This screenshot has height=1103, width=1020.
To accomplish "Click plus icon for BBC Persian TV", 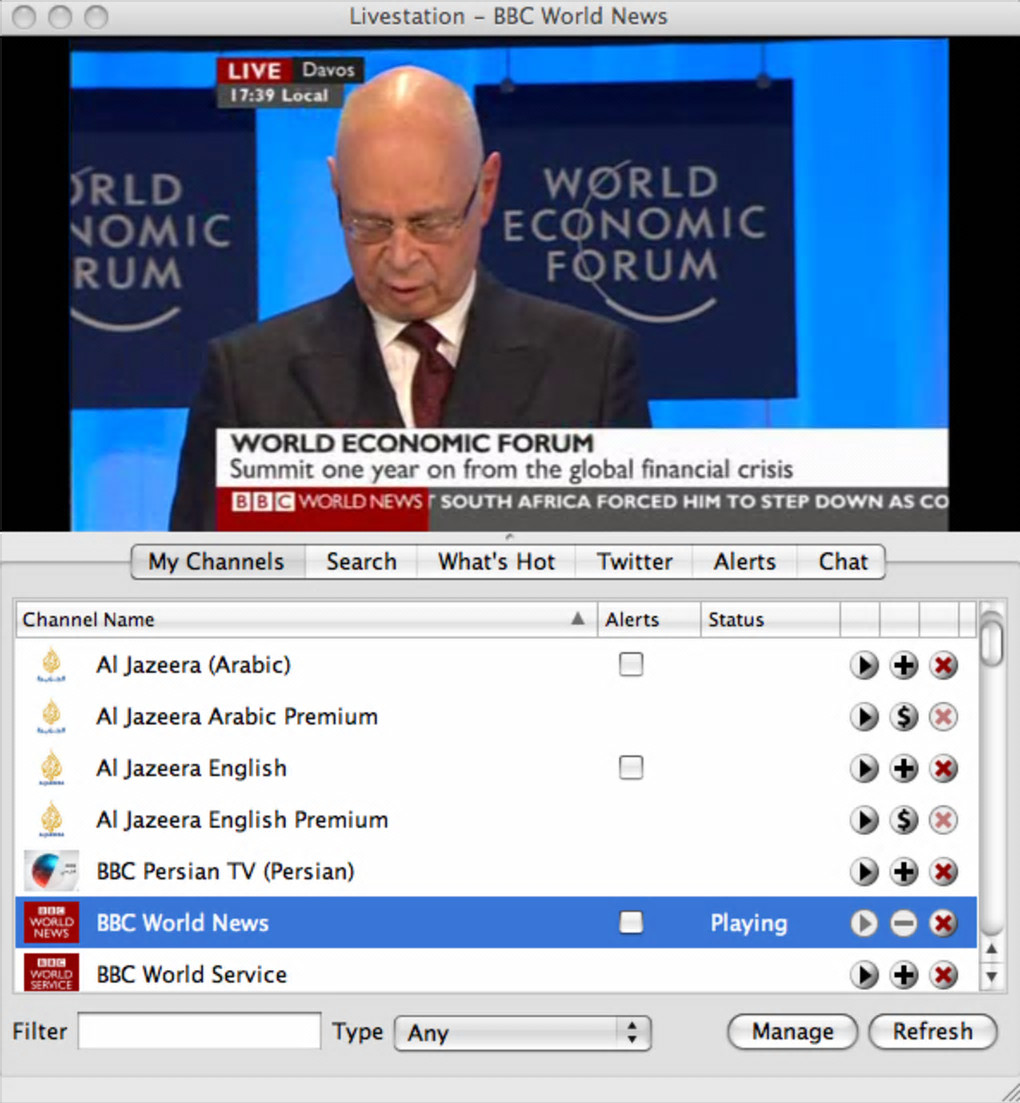I will 904,872.
